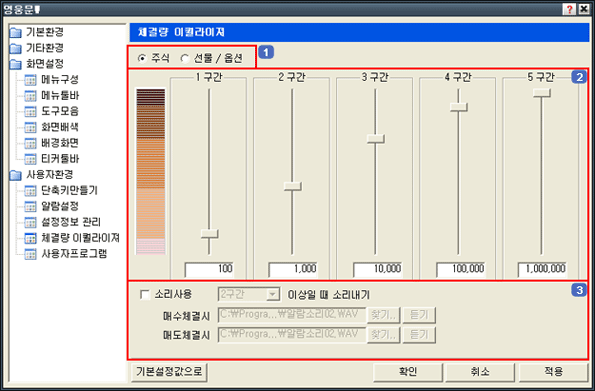Screen dimensions: 595x391
Task: Open 체결량 이퀄라이저 in the tree
Action: 80,238
